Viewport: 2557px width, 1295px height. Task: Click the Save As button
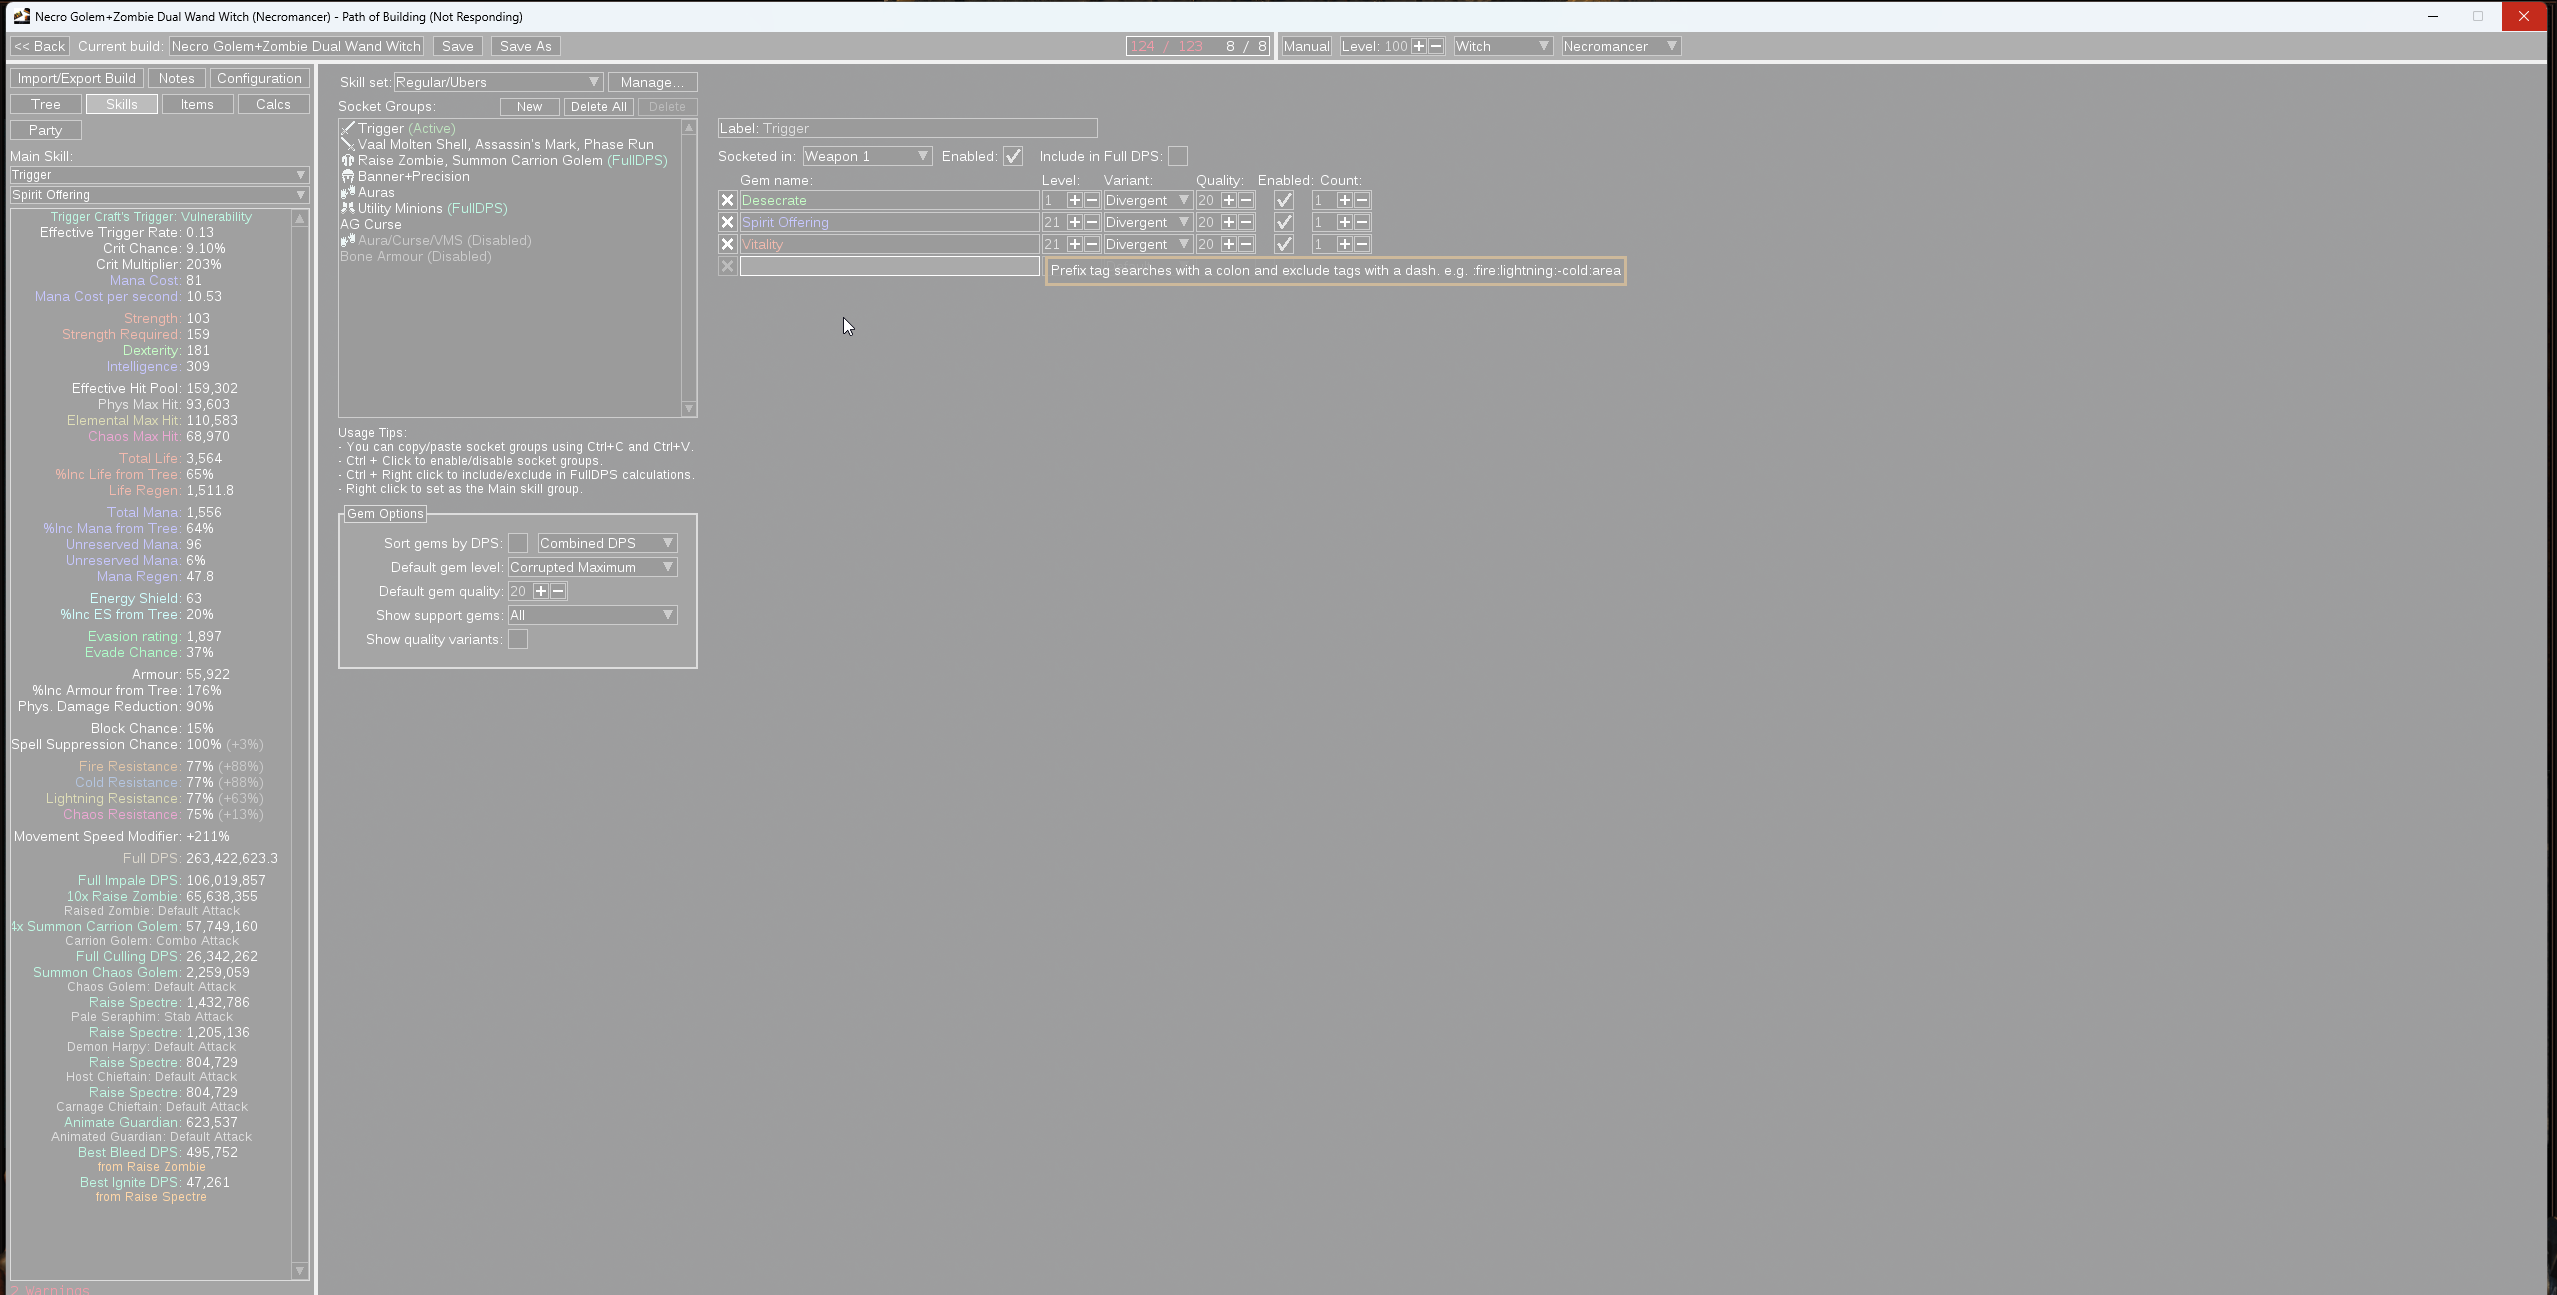[525, 46]
